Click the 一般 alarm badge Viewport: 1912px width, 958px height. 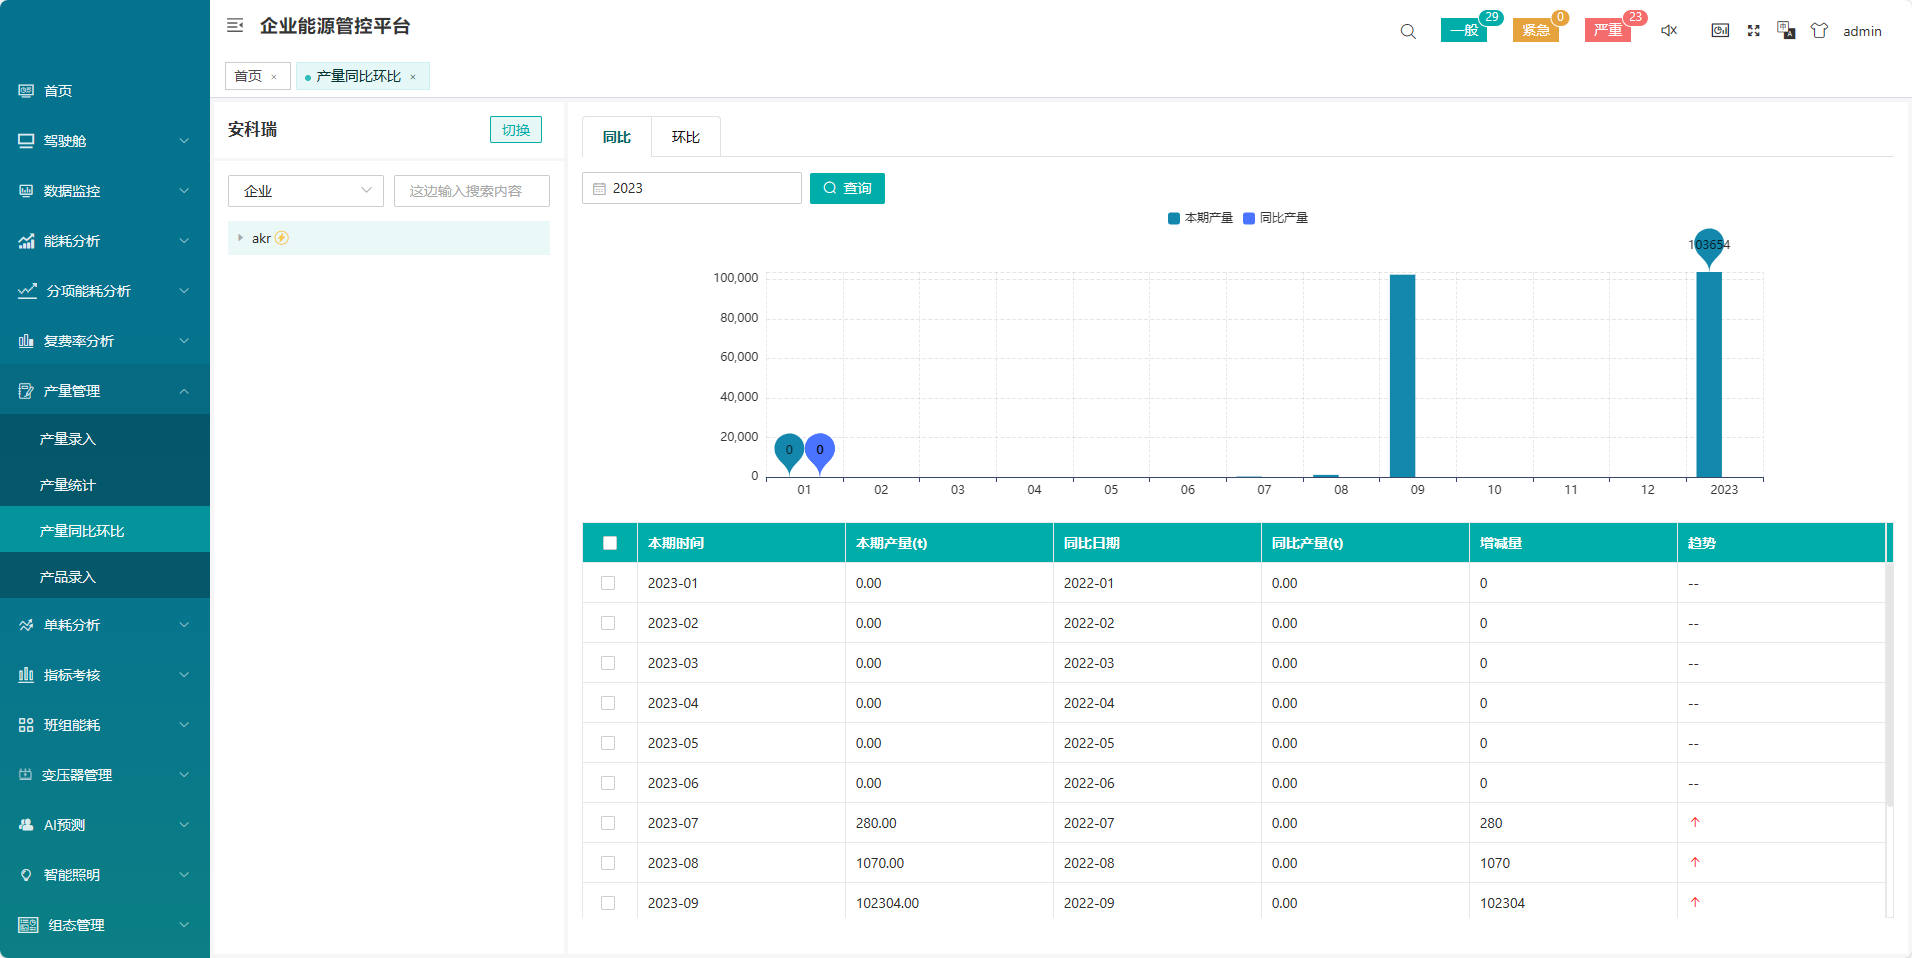click(1463, 30)
